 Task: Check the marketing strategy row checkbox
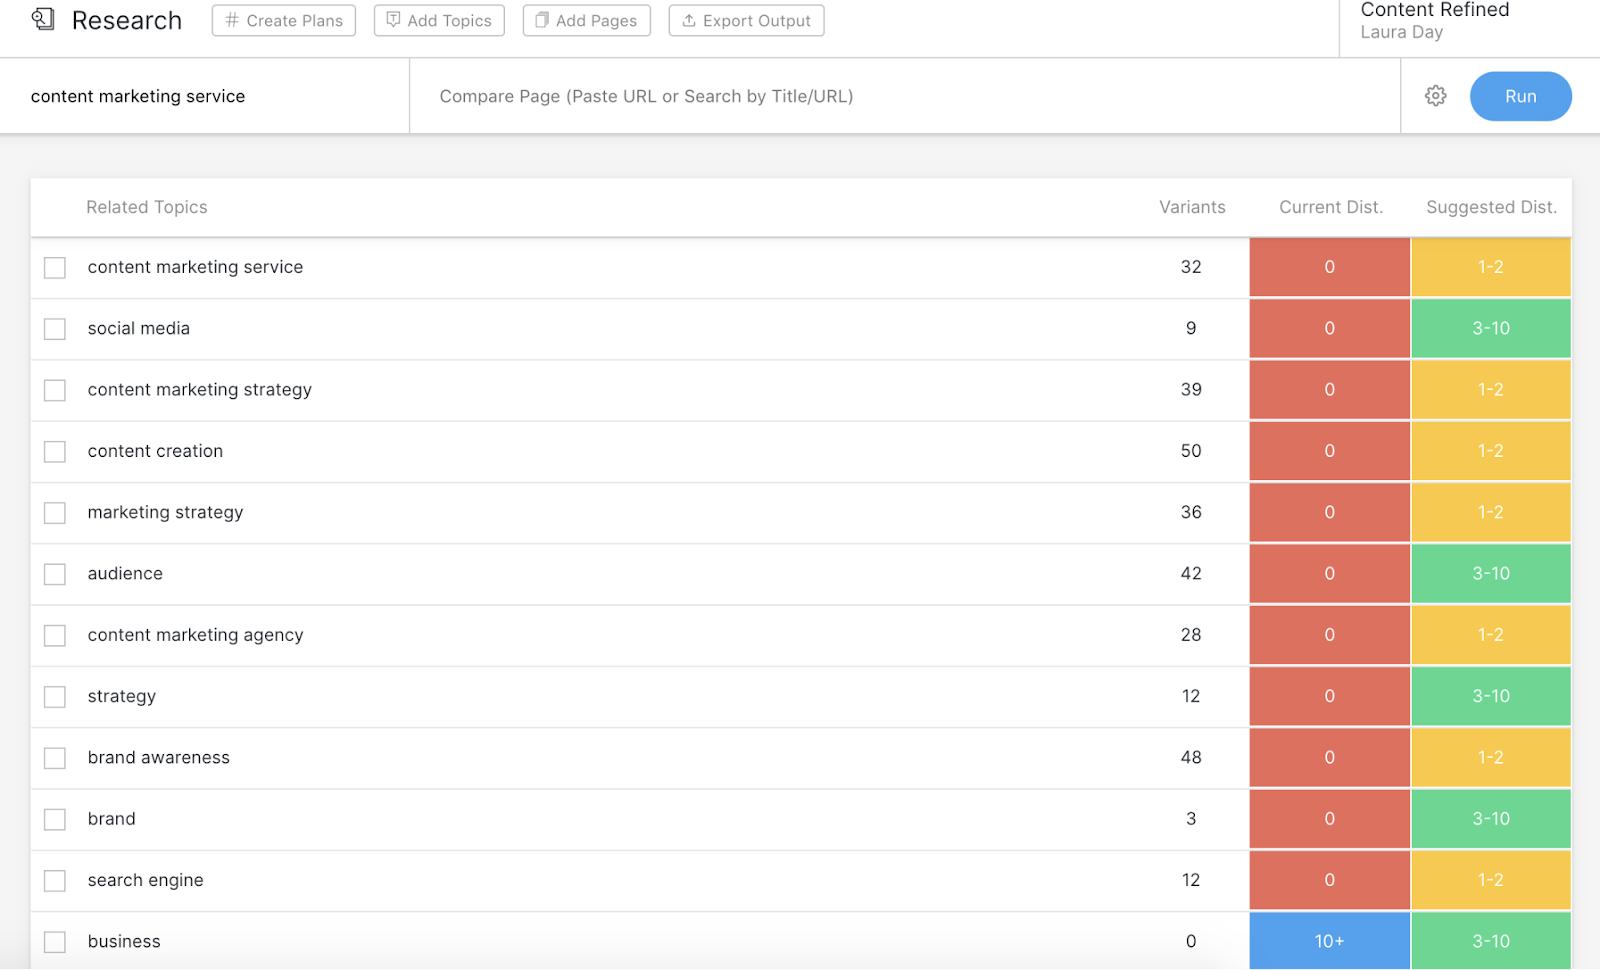55,513
